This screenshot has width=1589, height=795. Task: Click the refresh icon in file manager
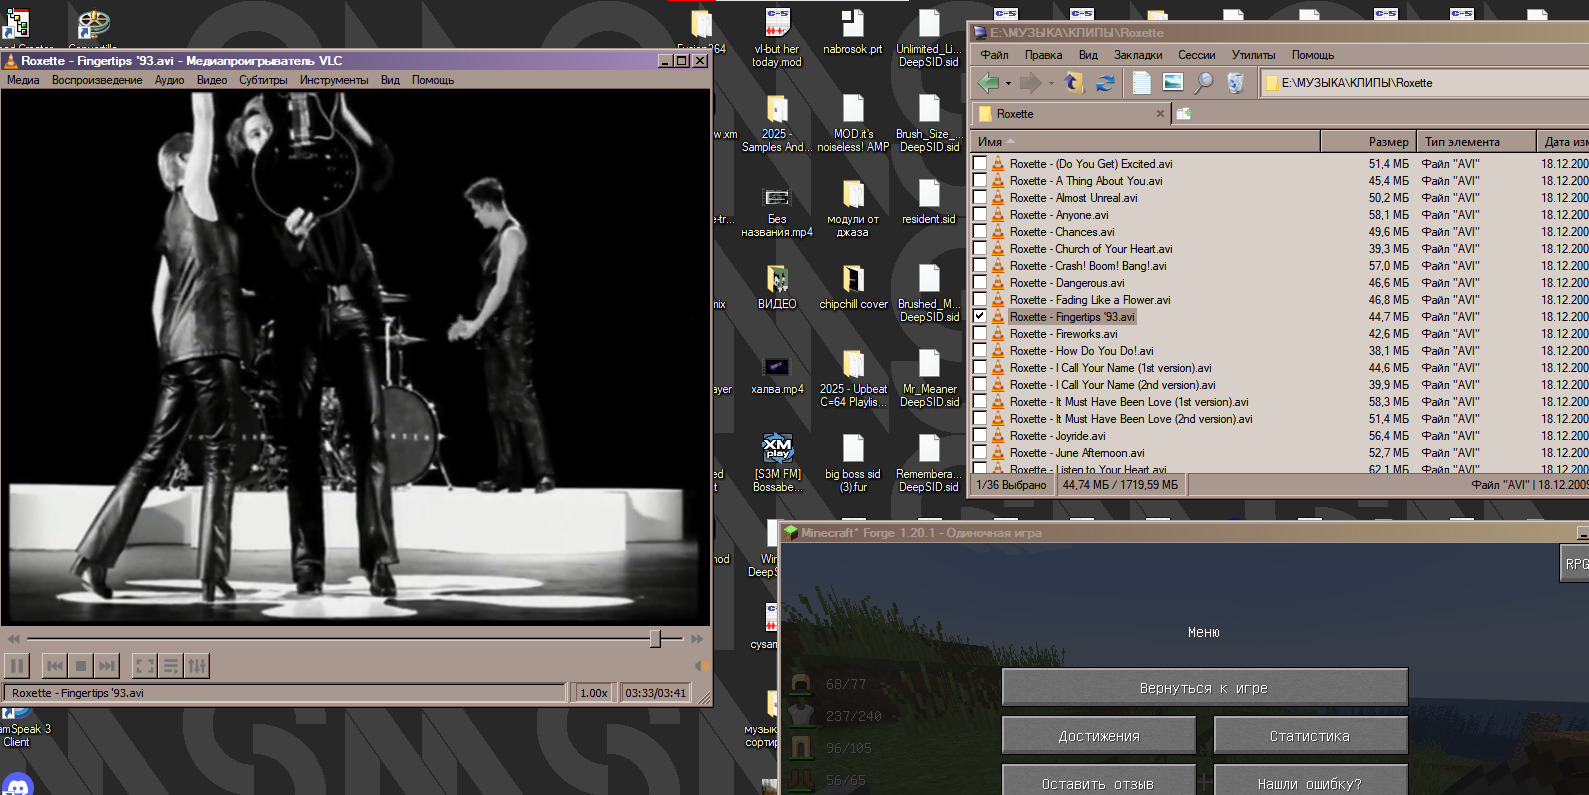coord(1105,83)
